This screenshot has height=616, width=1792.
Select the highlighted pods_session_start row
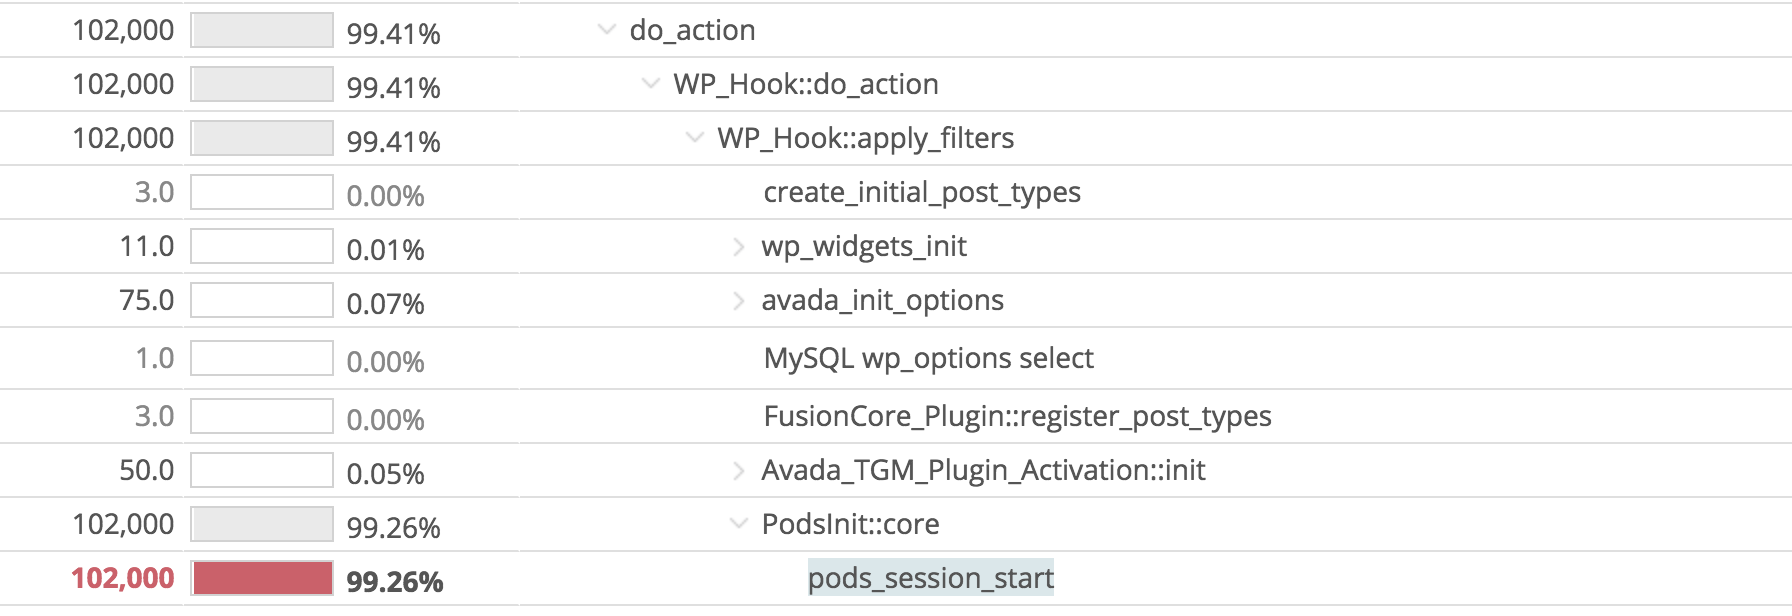pos(931,578)
